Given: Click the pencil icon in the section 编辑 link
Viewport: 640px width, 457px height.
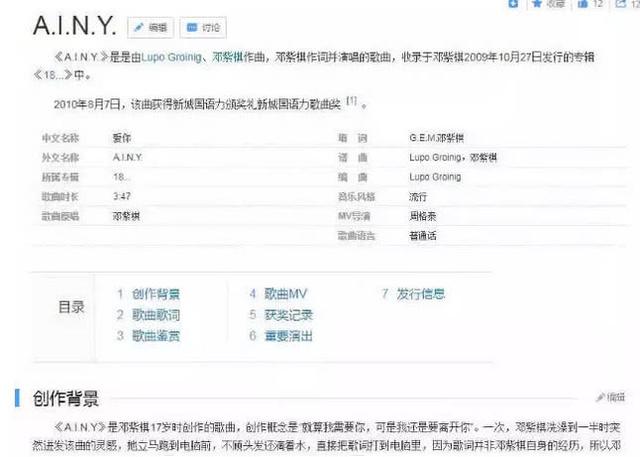Looking at the screenshot, I should 600,397.
